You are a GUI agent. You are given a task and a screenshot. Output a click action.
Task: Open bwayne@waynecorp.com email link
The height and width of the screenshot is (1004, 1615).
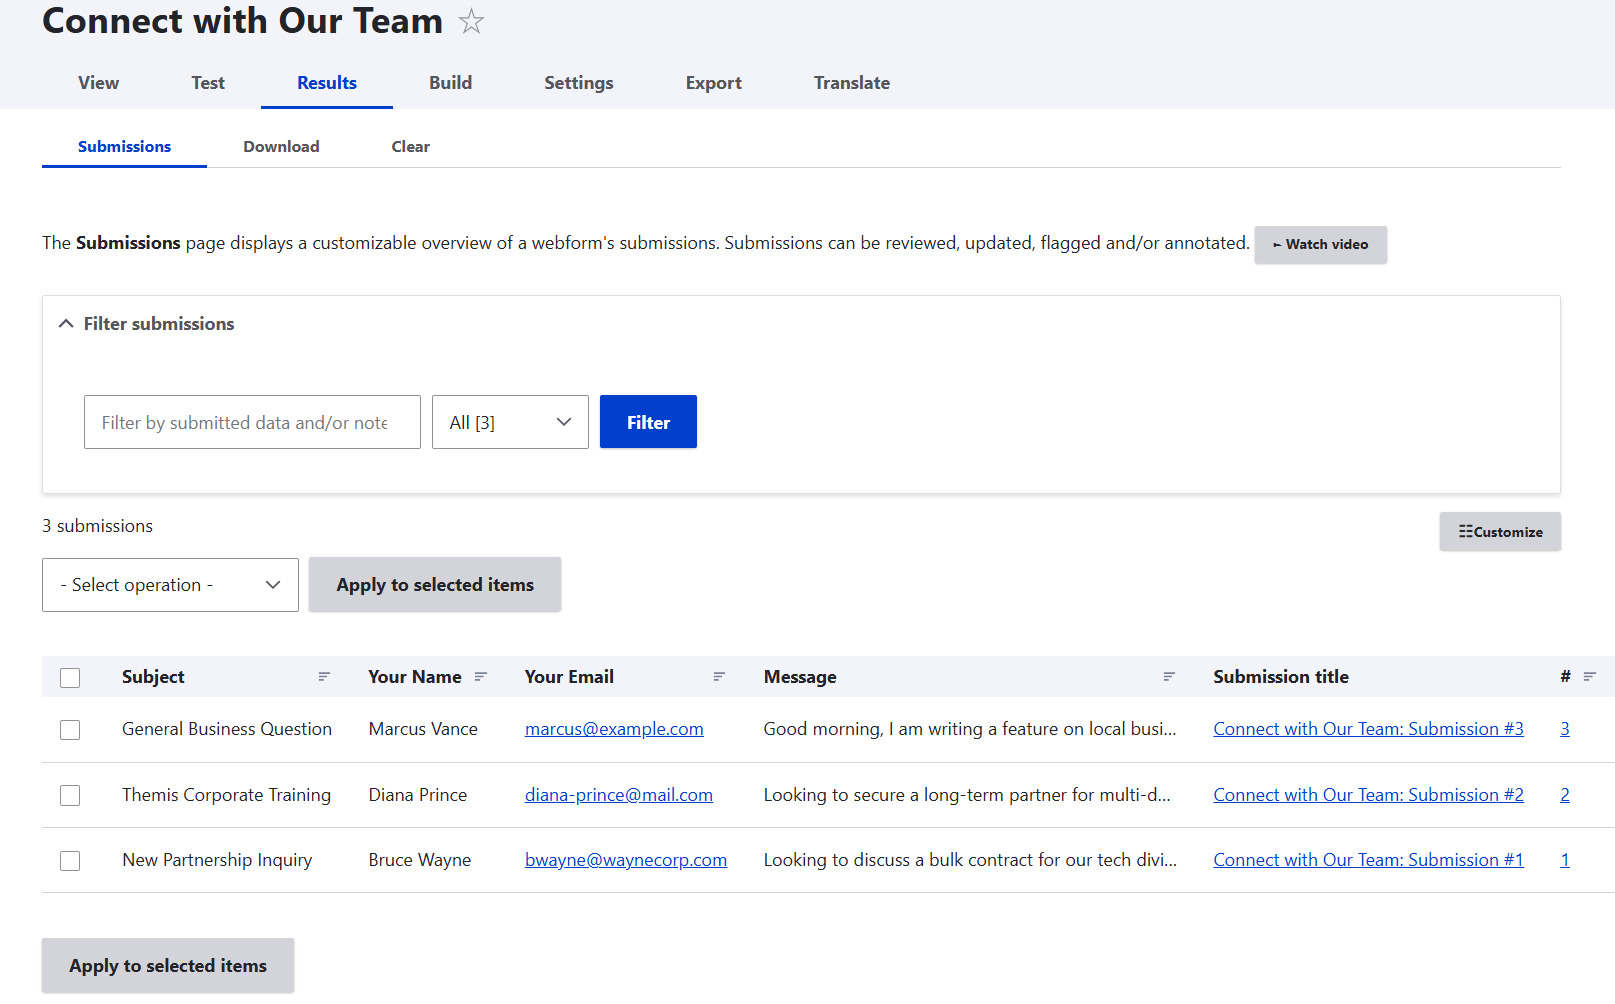(x=626, y=860)
